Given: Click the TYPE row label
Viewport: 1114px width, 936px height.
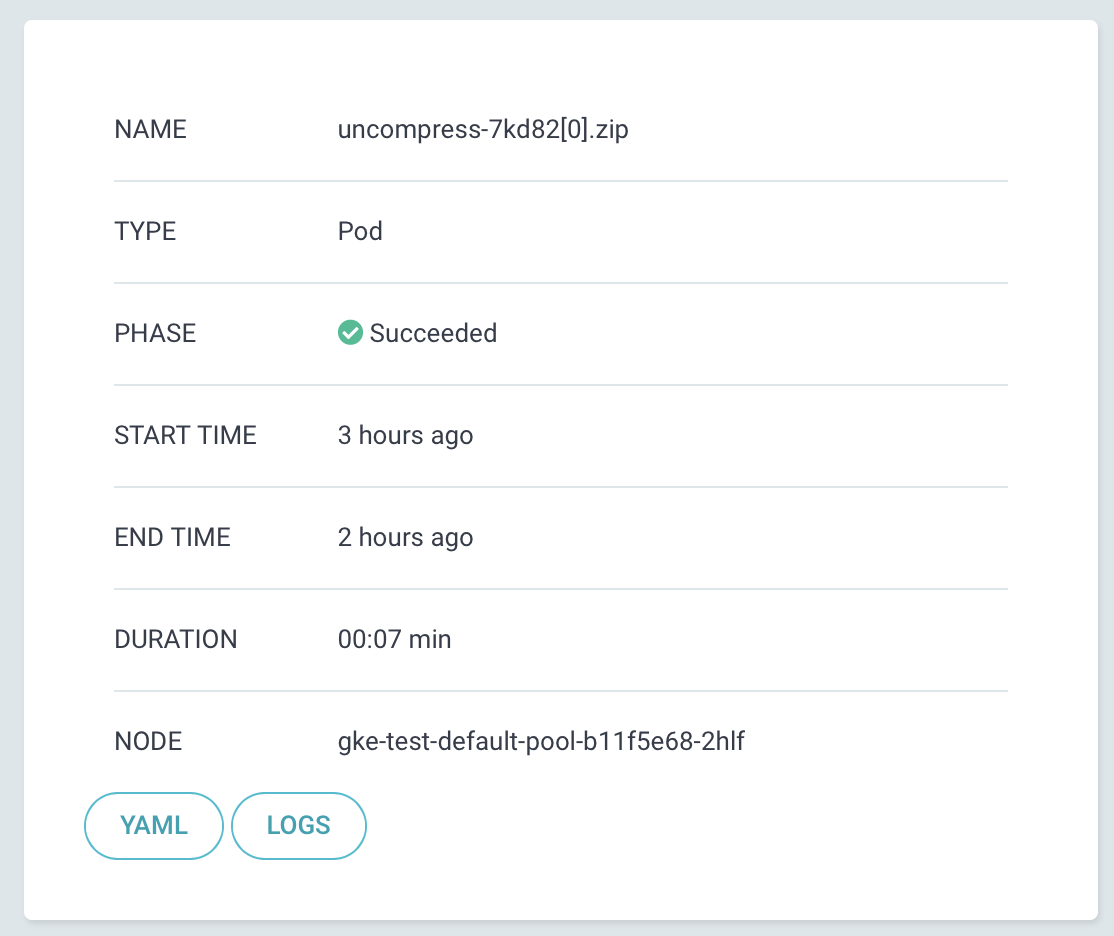Looking at the screenshot, I should pyautogui.click(x=145, y=231).
